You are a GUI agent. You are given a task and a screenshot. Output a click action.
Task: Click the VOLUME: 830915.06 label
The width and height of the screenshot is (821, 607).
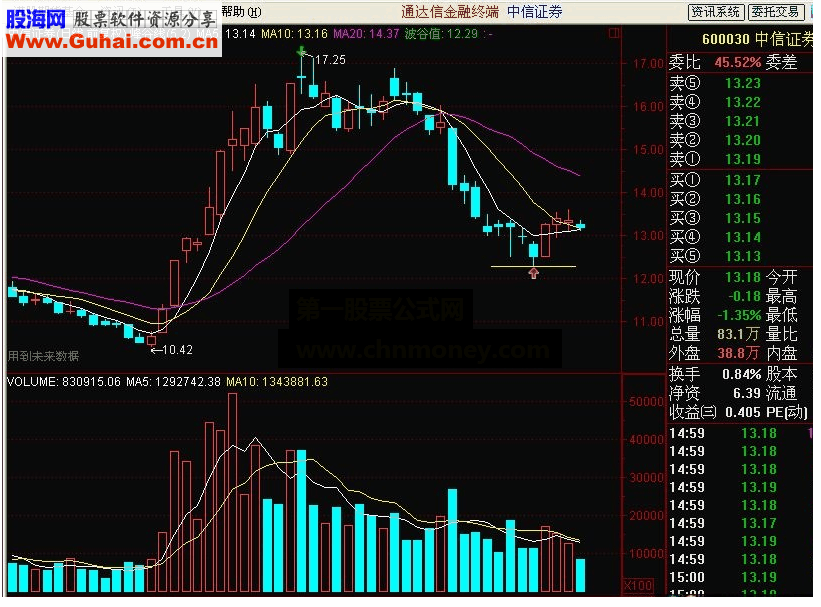click(x=64, y=382)
